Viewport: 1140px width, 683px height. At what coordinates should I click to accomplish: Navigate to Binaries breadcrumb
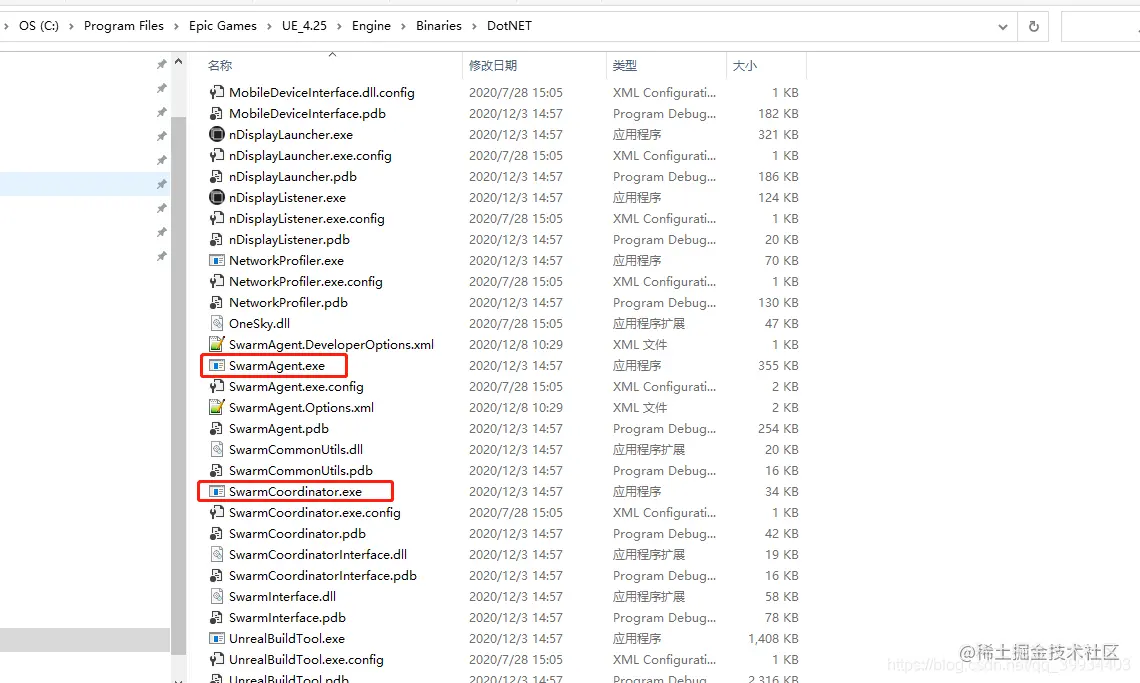[438, 25]
